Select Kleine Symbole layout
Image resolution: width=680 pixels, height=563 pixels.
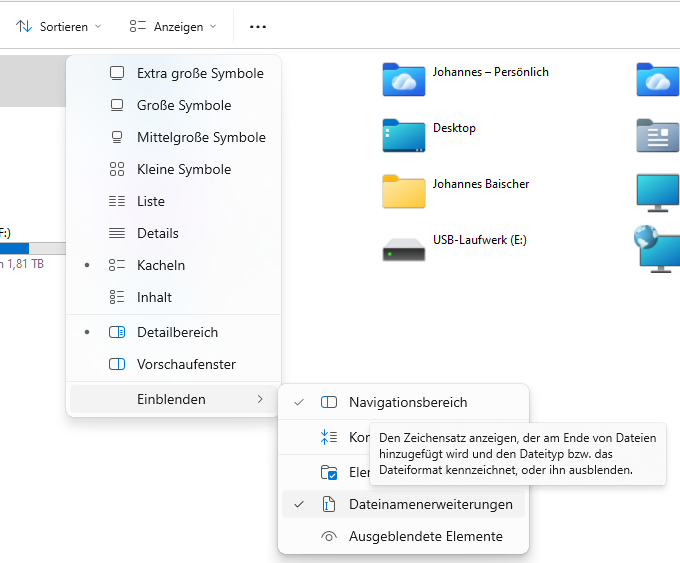click(183, 169)
